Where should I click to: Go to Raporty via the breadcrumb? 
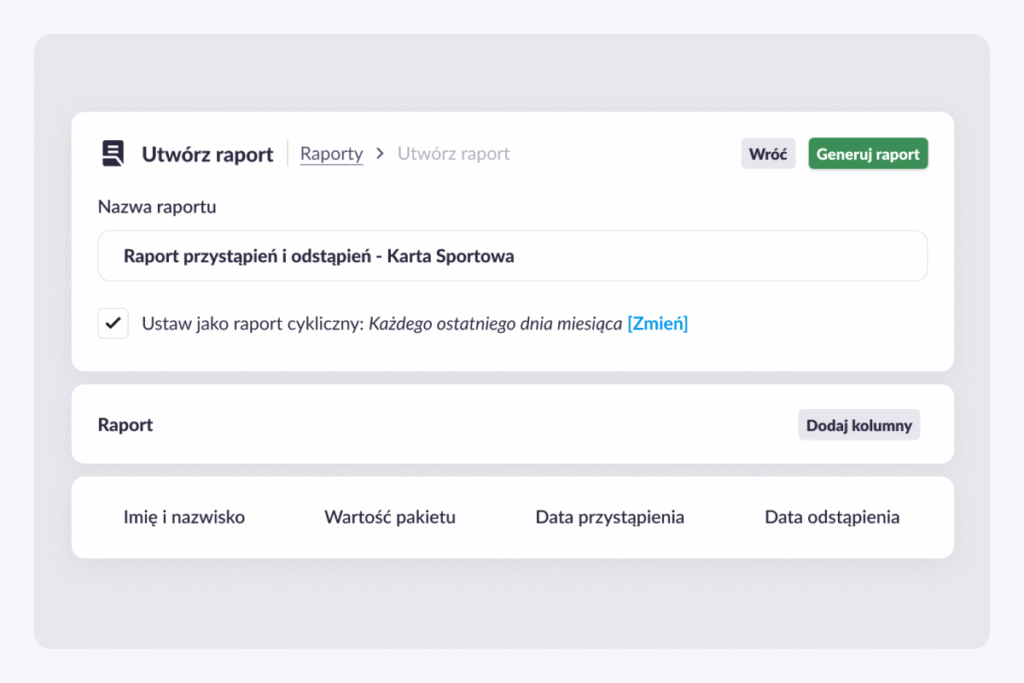331,154
